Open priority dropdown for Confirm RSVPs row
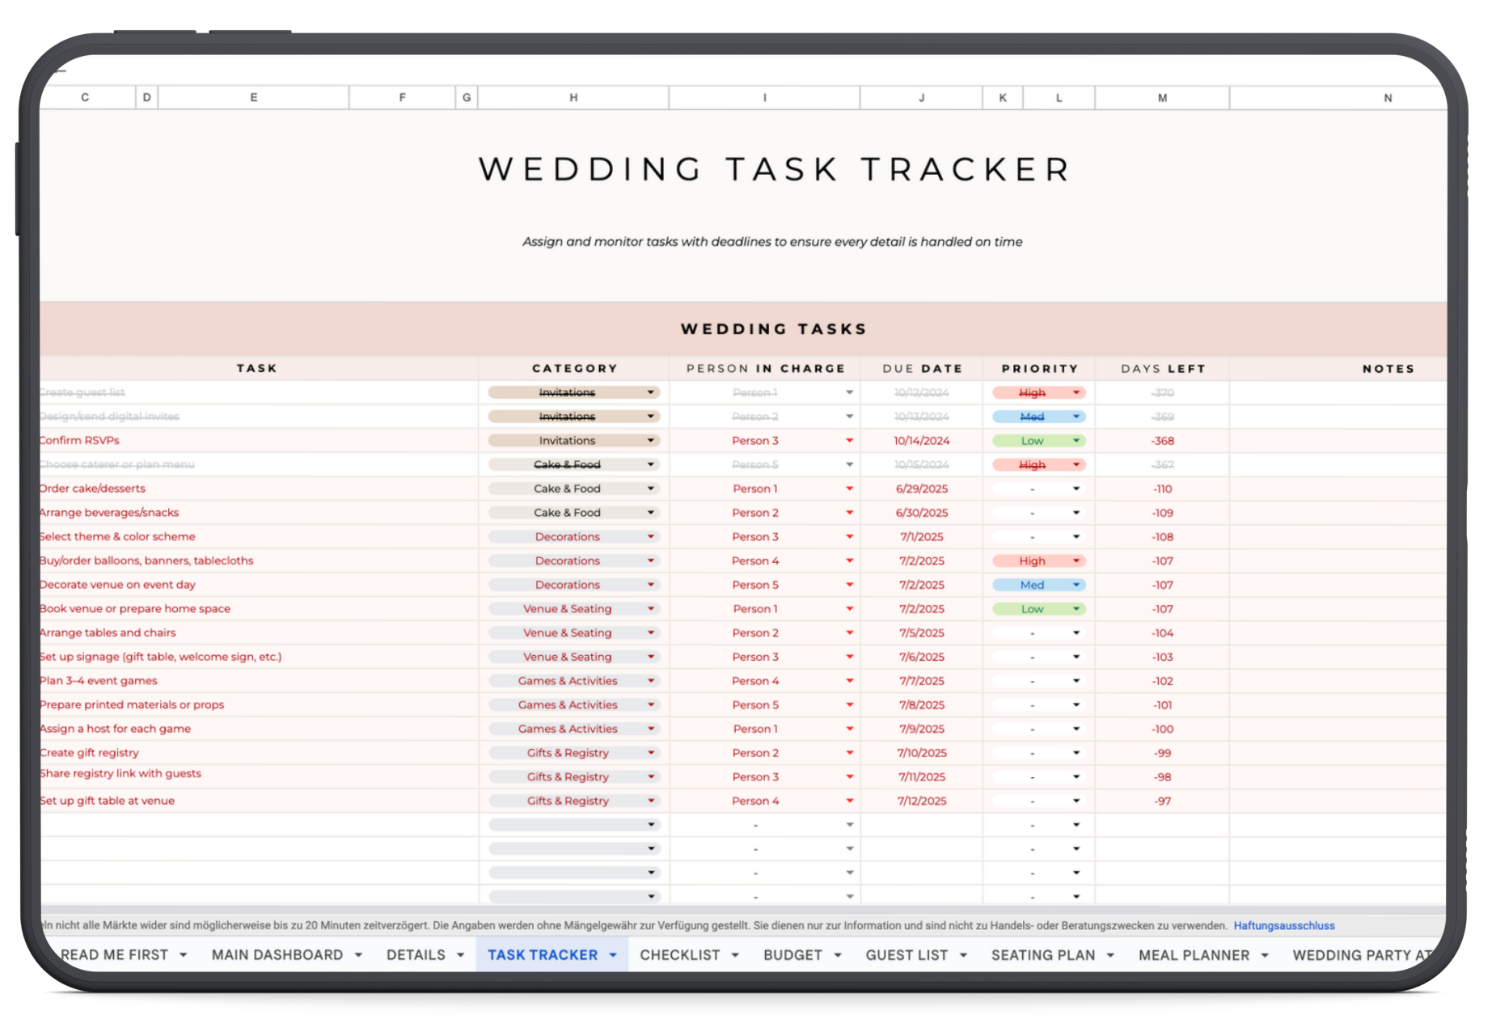The image size is (1485, 1031). coord(1076,441)
